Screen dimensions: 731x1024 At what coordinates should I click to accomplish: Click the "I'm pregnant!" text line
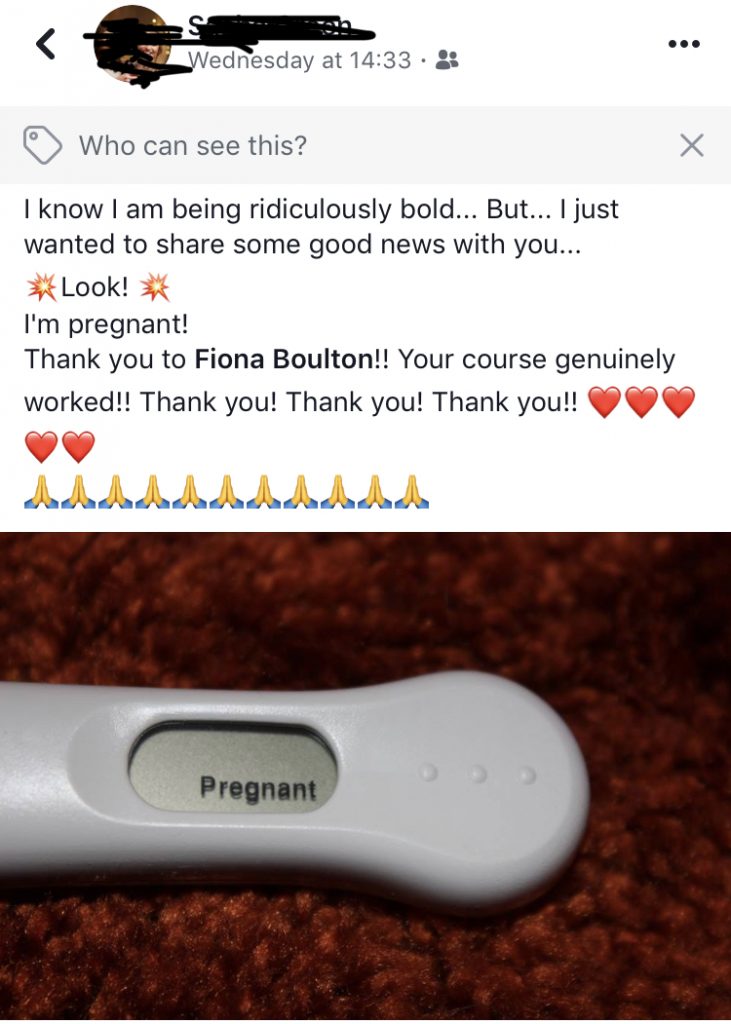[x=106, y=324]
